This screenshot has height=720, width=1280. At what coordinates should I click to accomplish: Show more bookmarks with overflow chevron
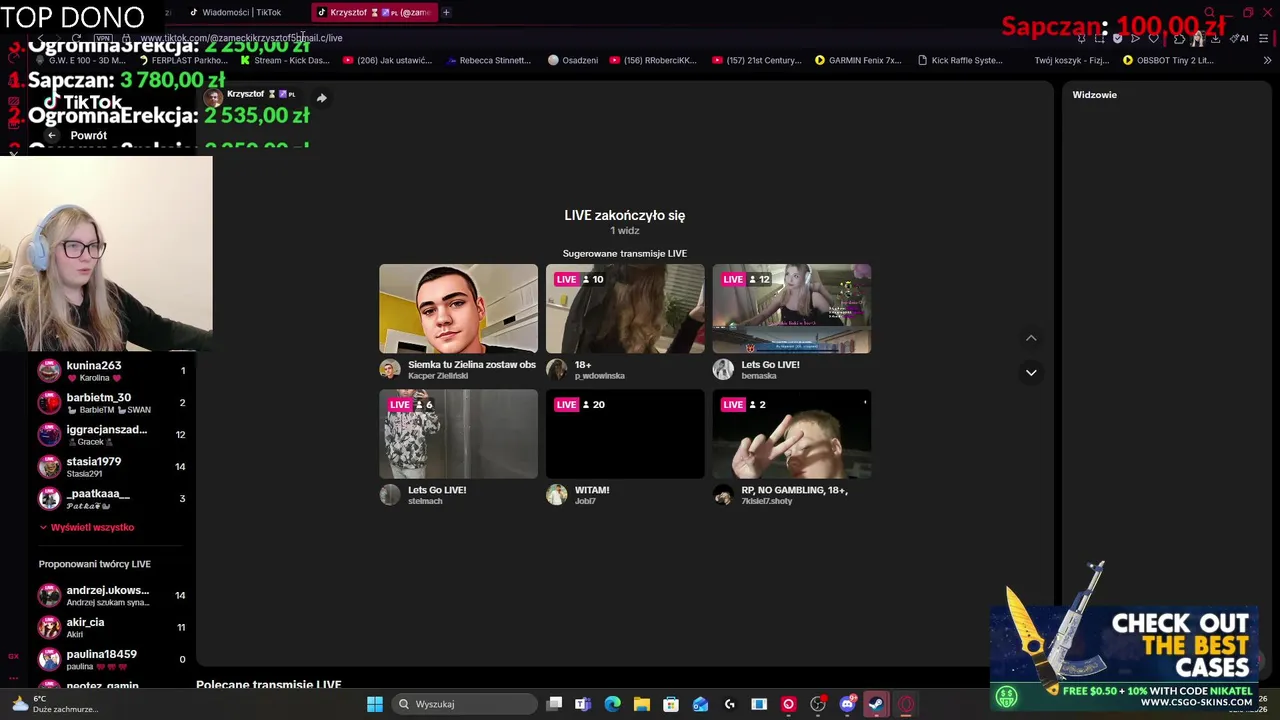tap(1268, 60)
